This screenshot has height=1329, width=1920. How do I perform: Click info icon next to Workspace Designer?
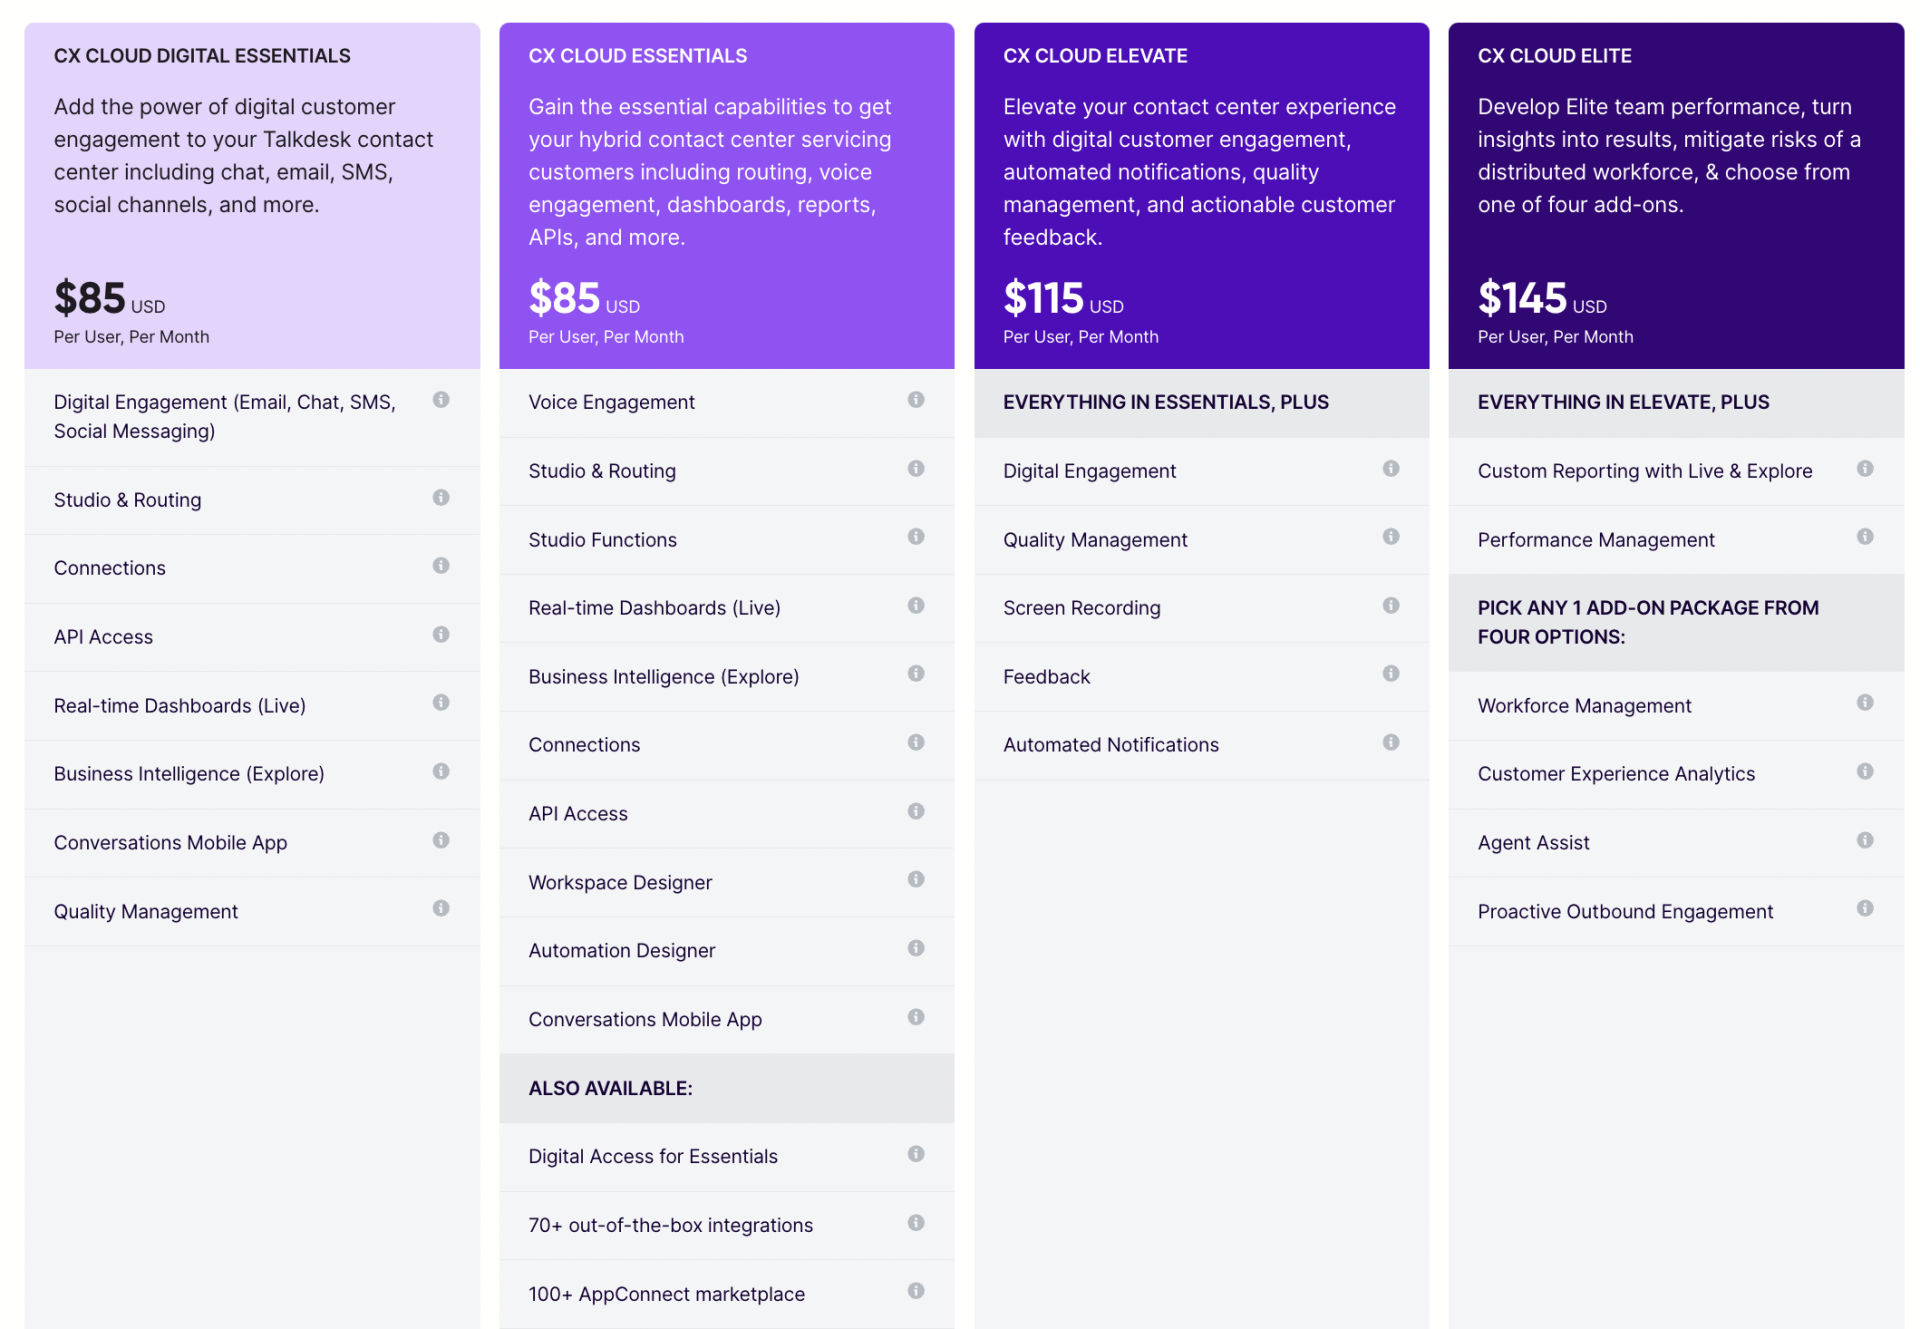pos(915,879)
